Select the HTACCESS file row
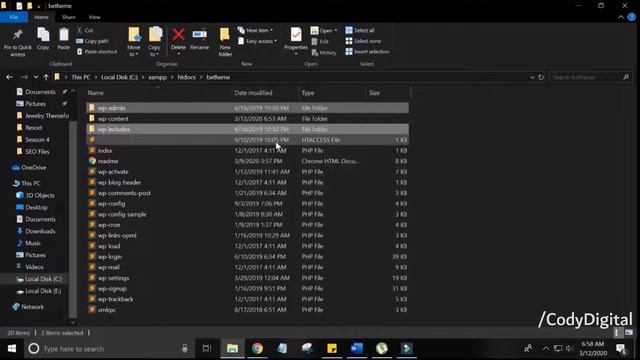 click(x=247, y=140)
